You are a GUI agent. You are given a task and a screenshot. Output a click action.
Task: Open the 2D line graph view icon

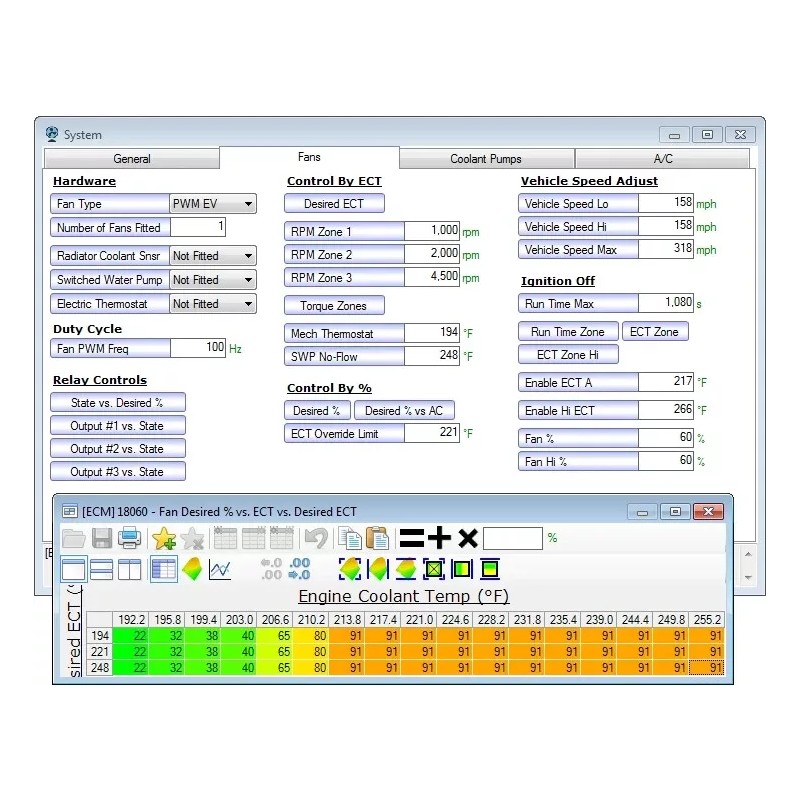pos(220,570)
